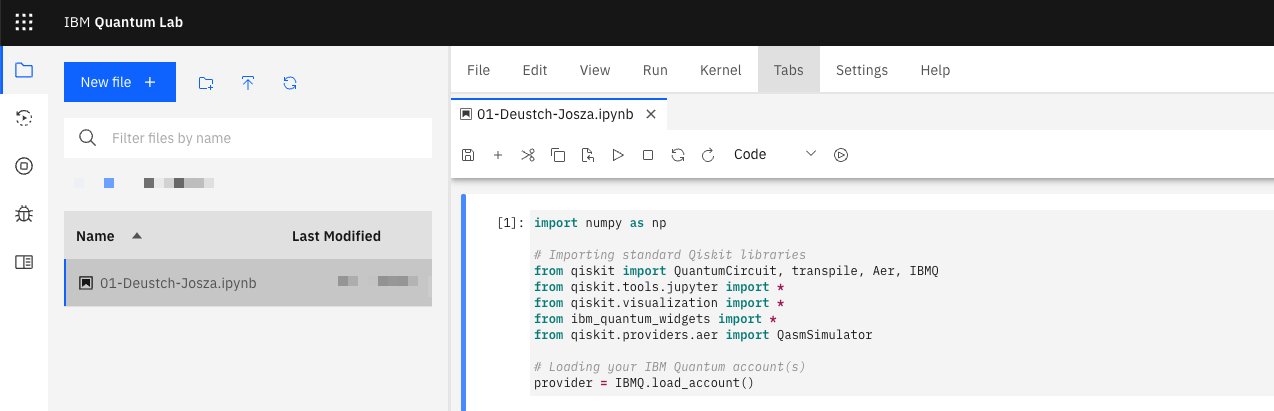
Task: Open the debugger bug sidebar panel
Action: [x=24, y=214]
